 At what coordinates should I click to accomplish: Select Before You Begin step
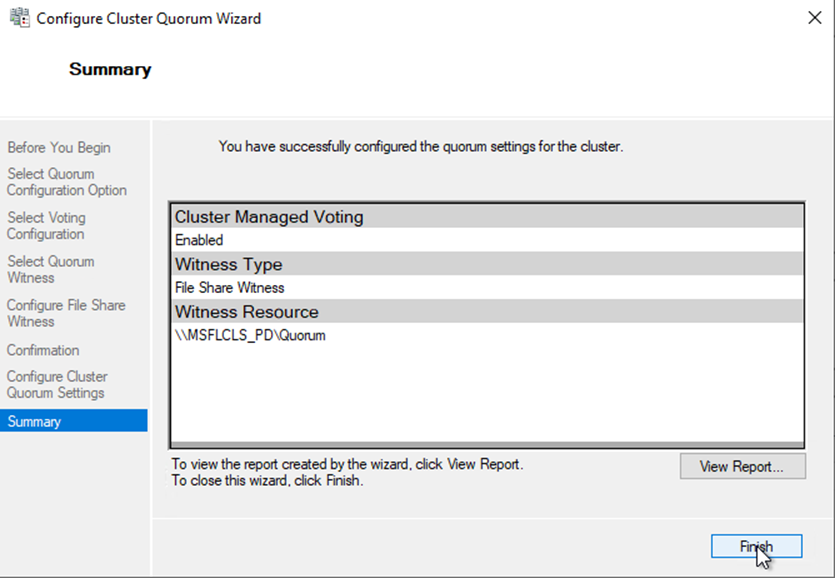(x=59, y=148)
